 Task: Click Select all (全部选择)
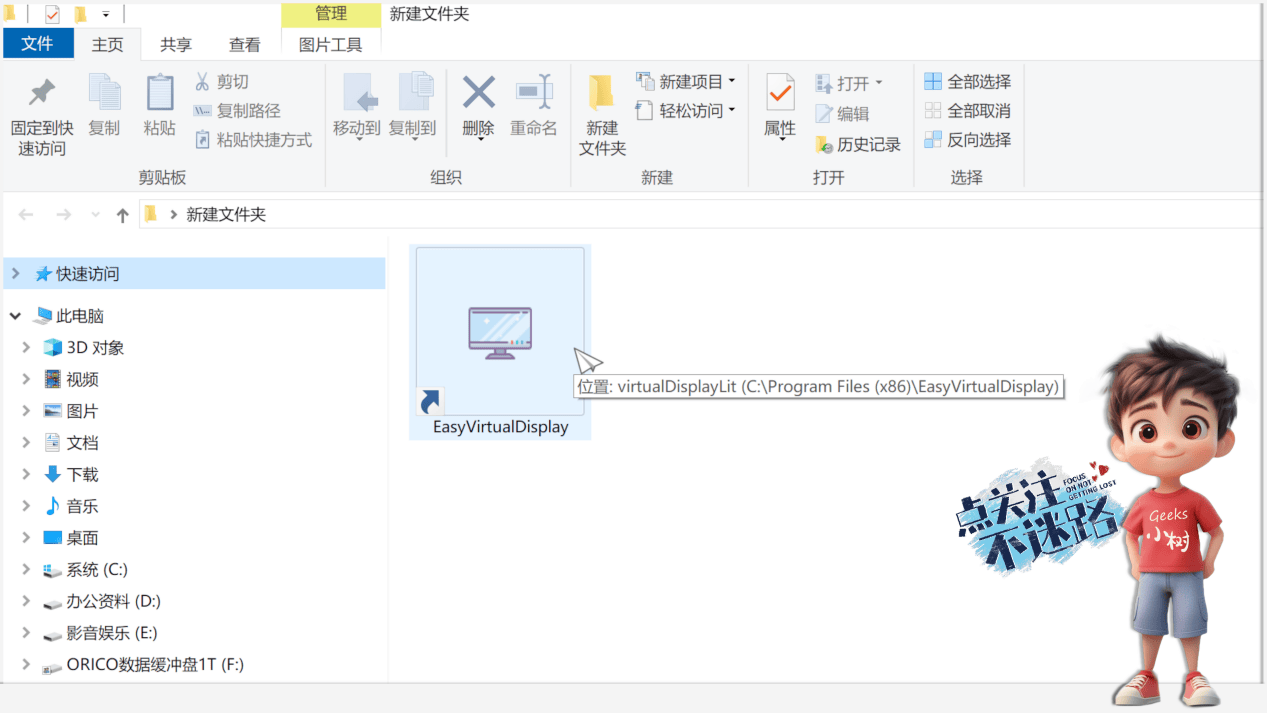(x=967, y=82)
